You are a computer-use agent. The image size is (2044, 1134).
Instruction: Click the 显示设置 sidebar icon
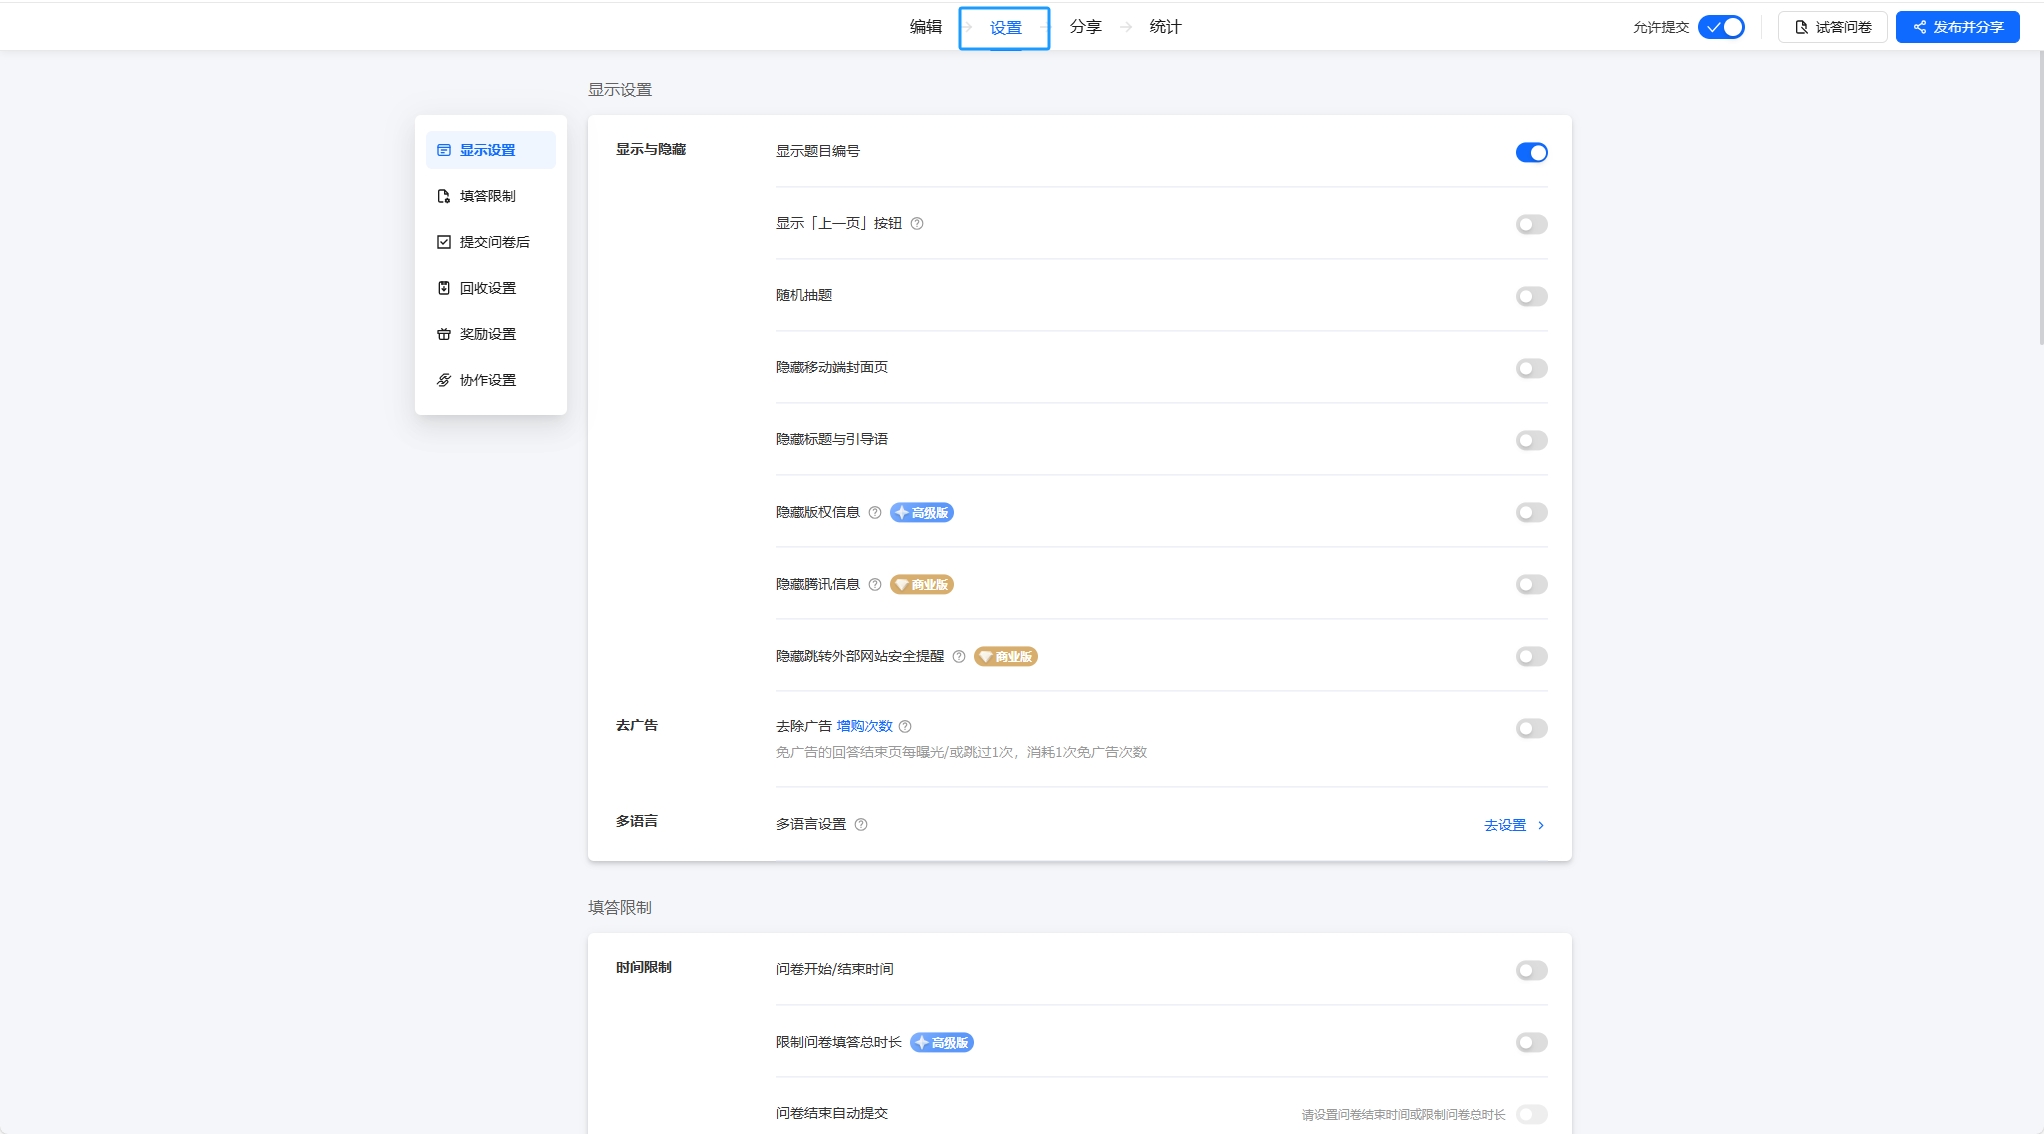[x=444, y=150]
